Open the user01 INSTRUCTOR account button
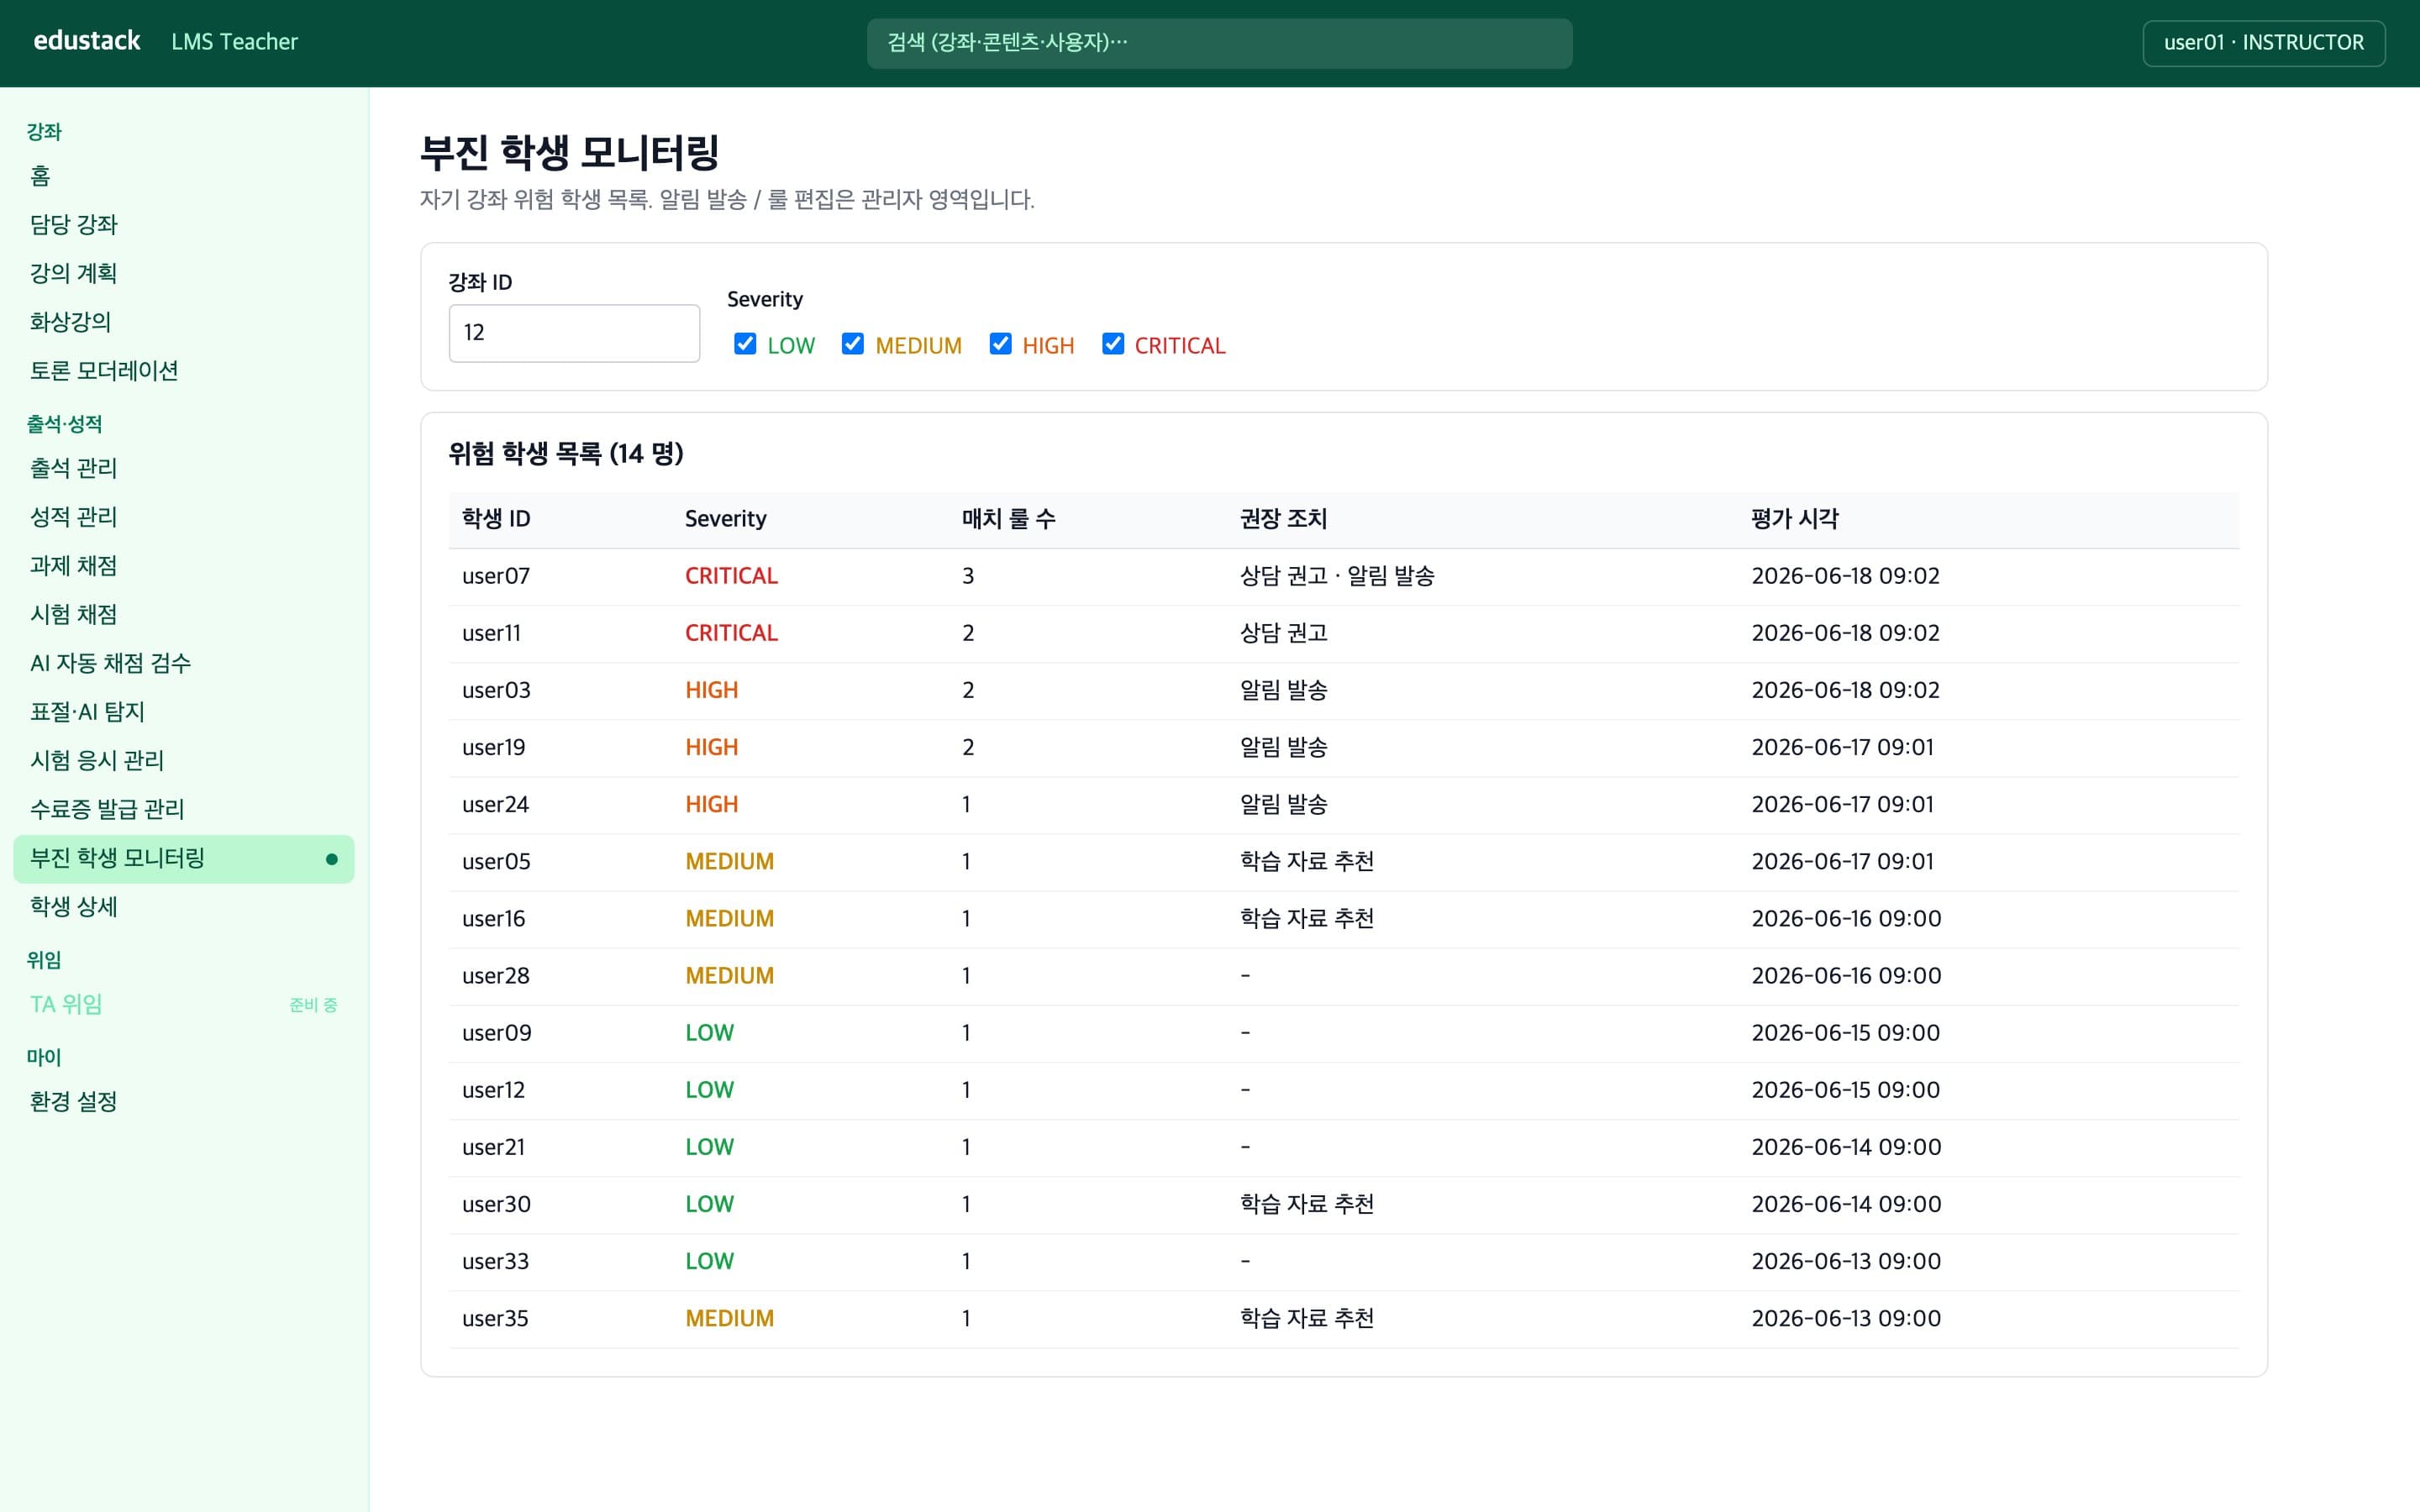This screenshot has width=2420, height=1512. pos(2263,43)
